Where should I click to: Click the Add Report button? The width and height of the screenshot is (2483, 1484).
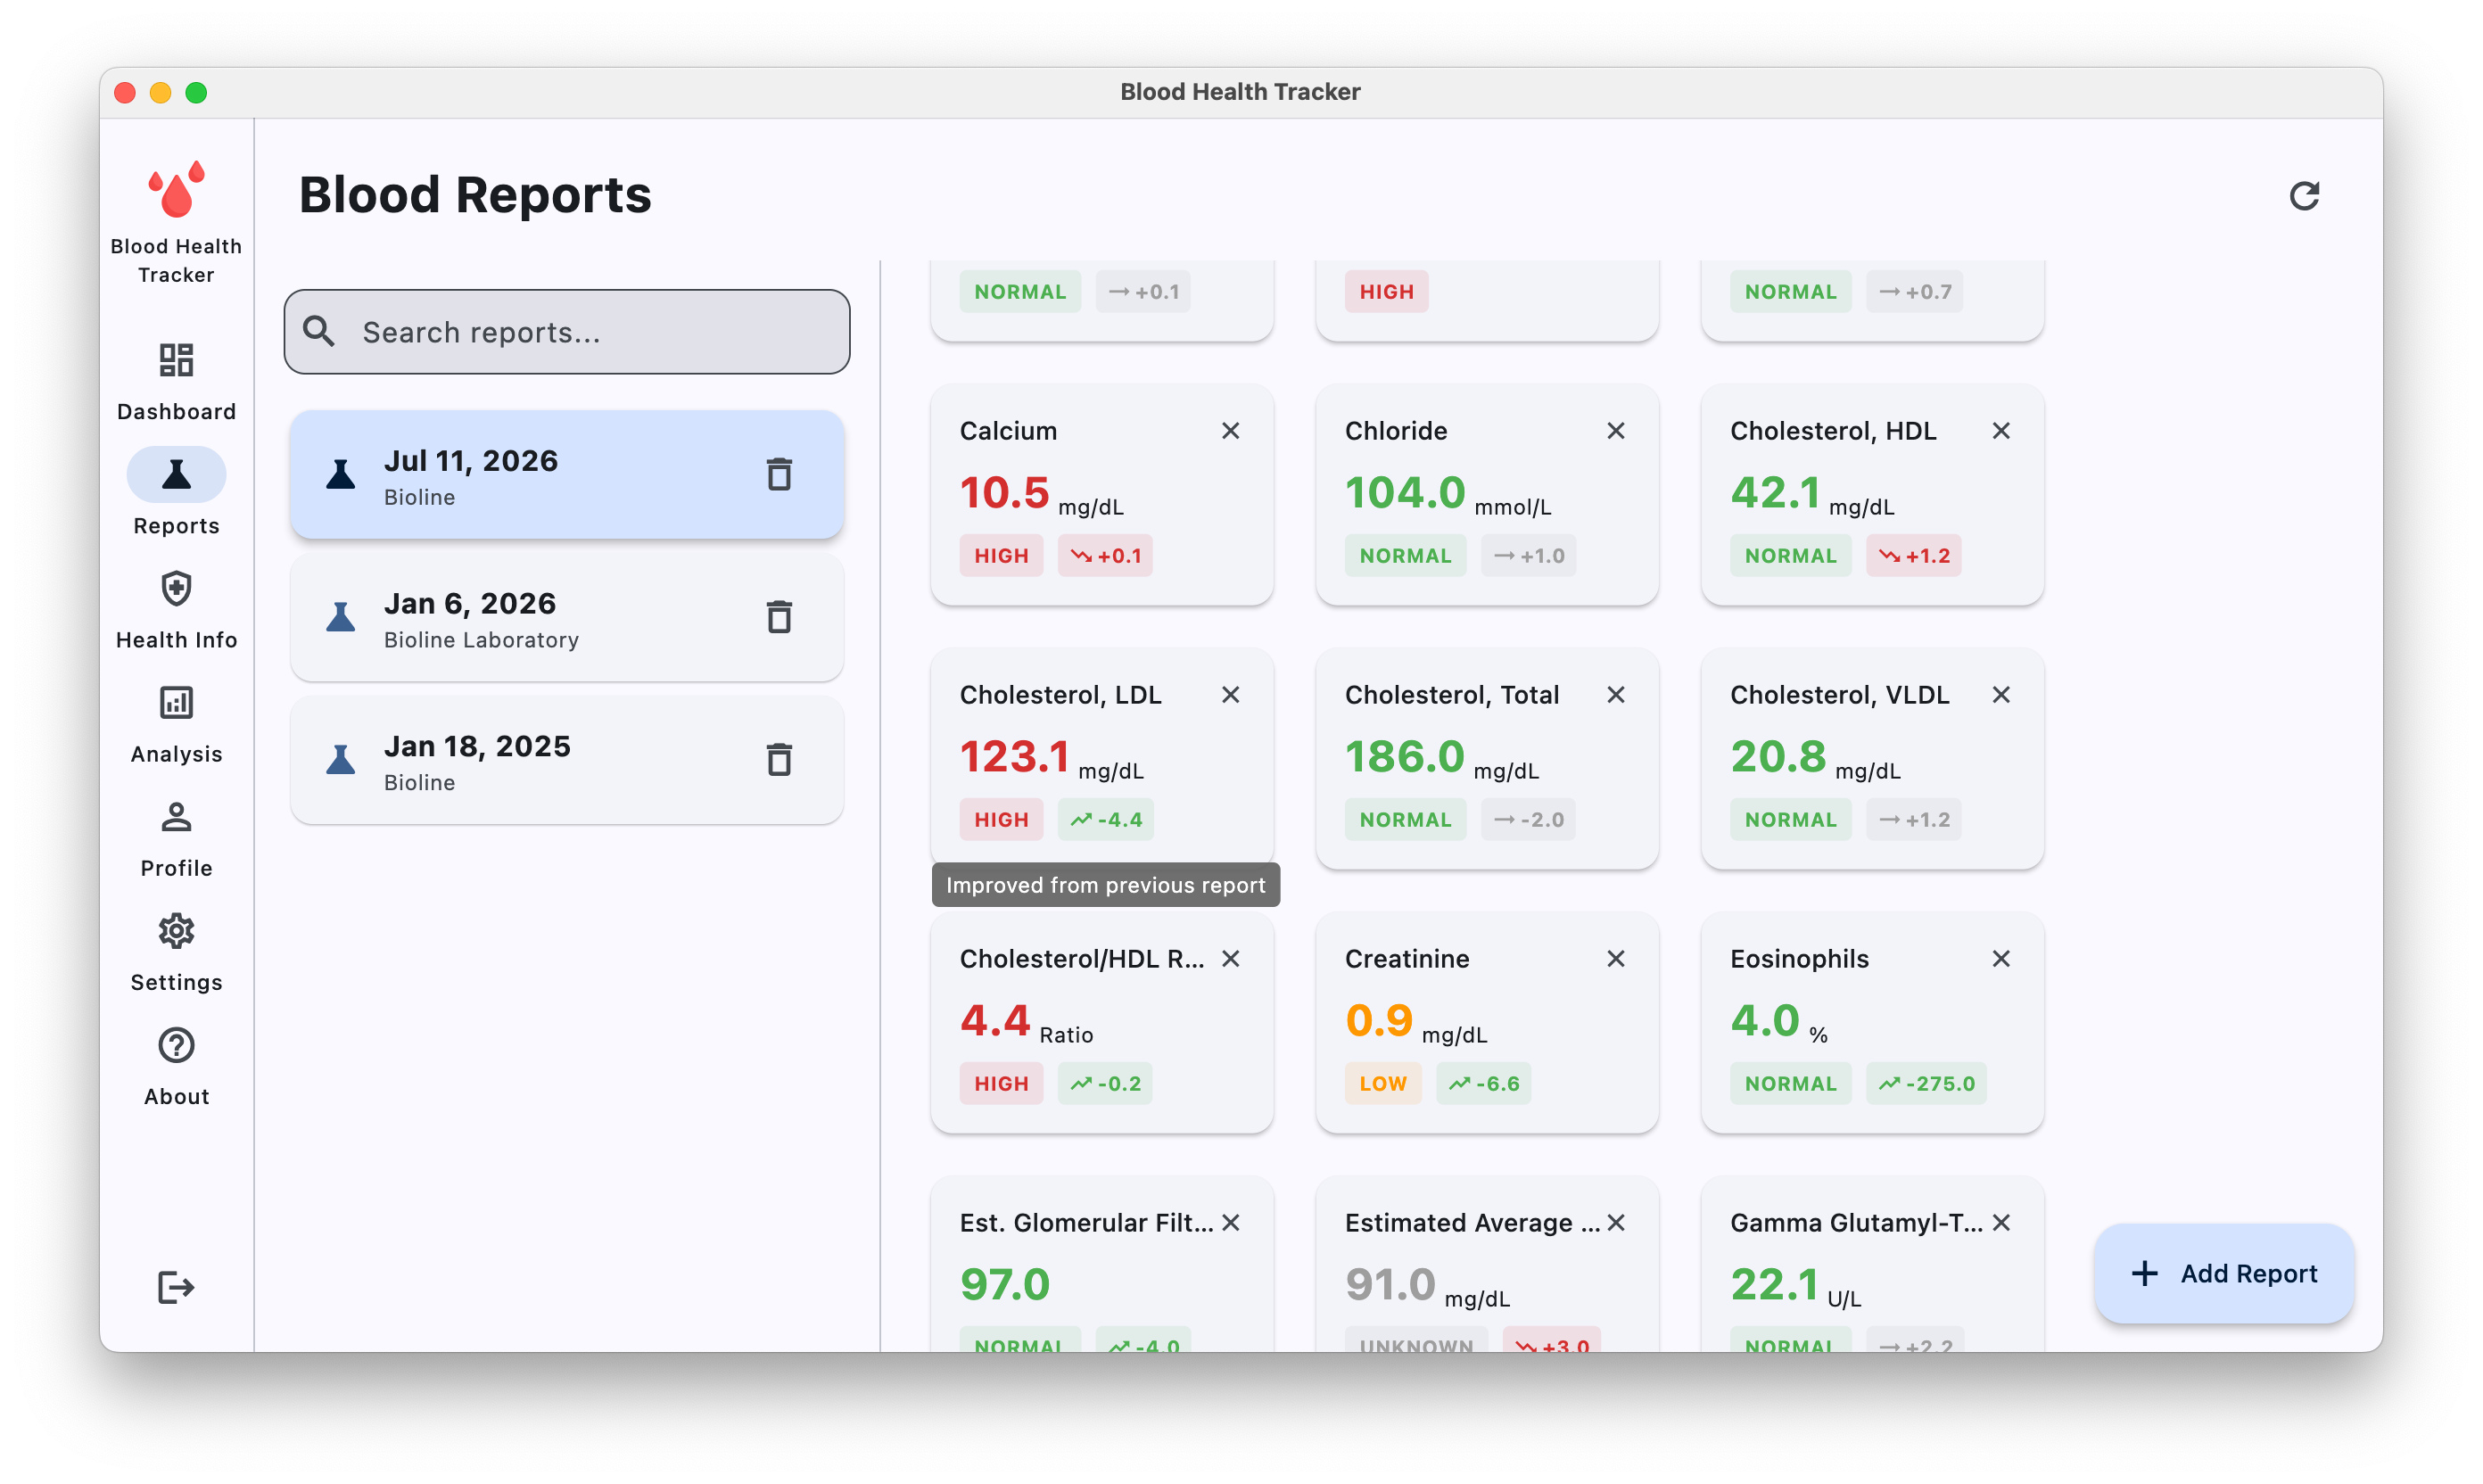[2223, 1273]
